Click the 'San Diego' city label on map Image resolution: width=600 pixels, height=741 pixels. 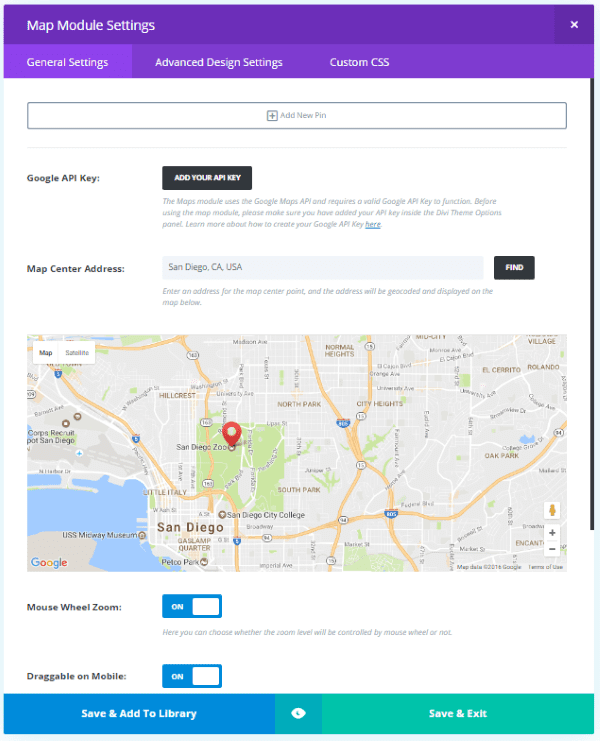(x=190, y=527)
